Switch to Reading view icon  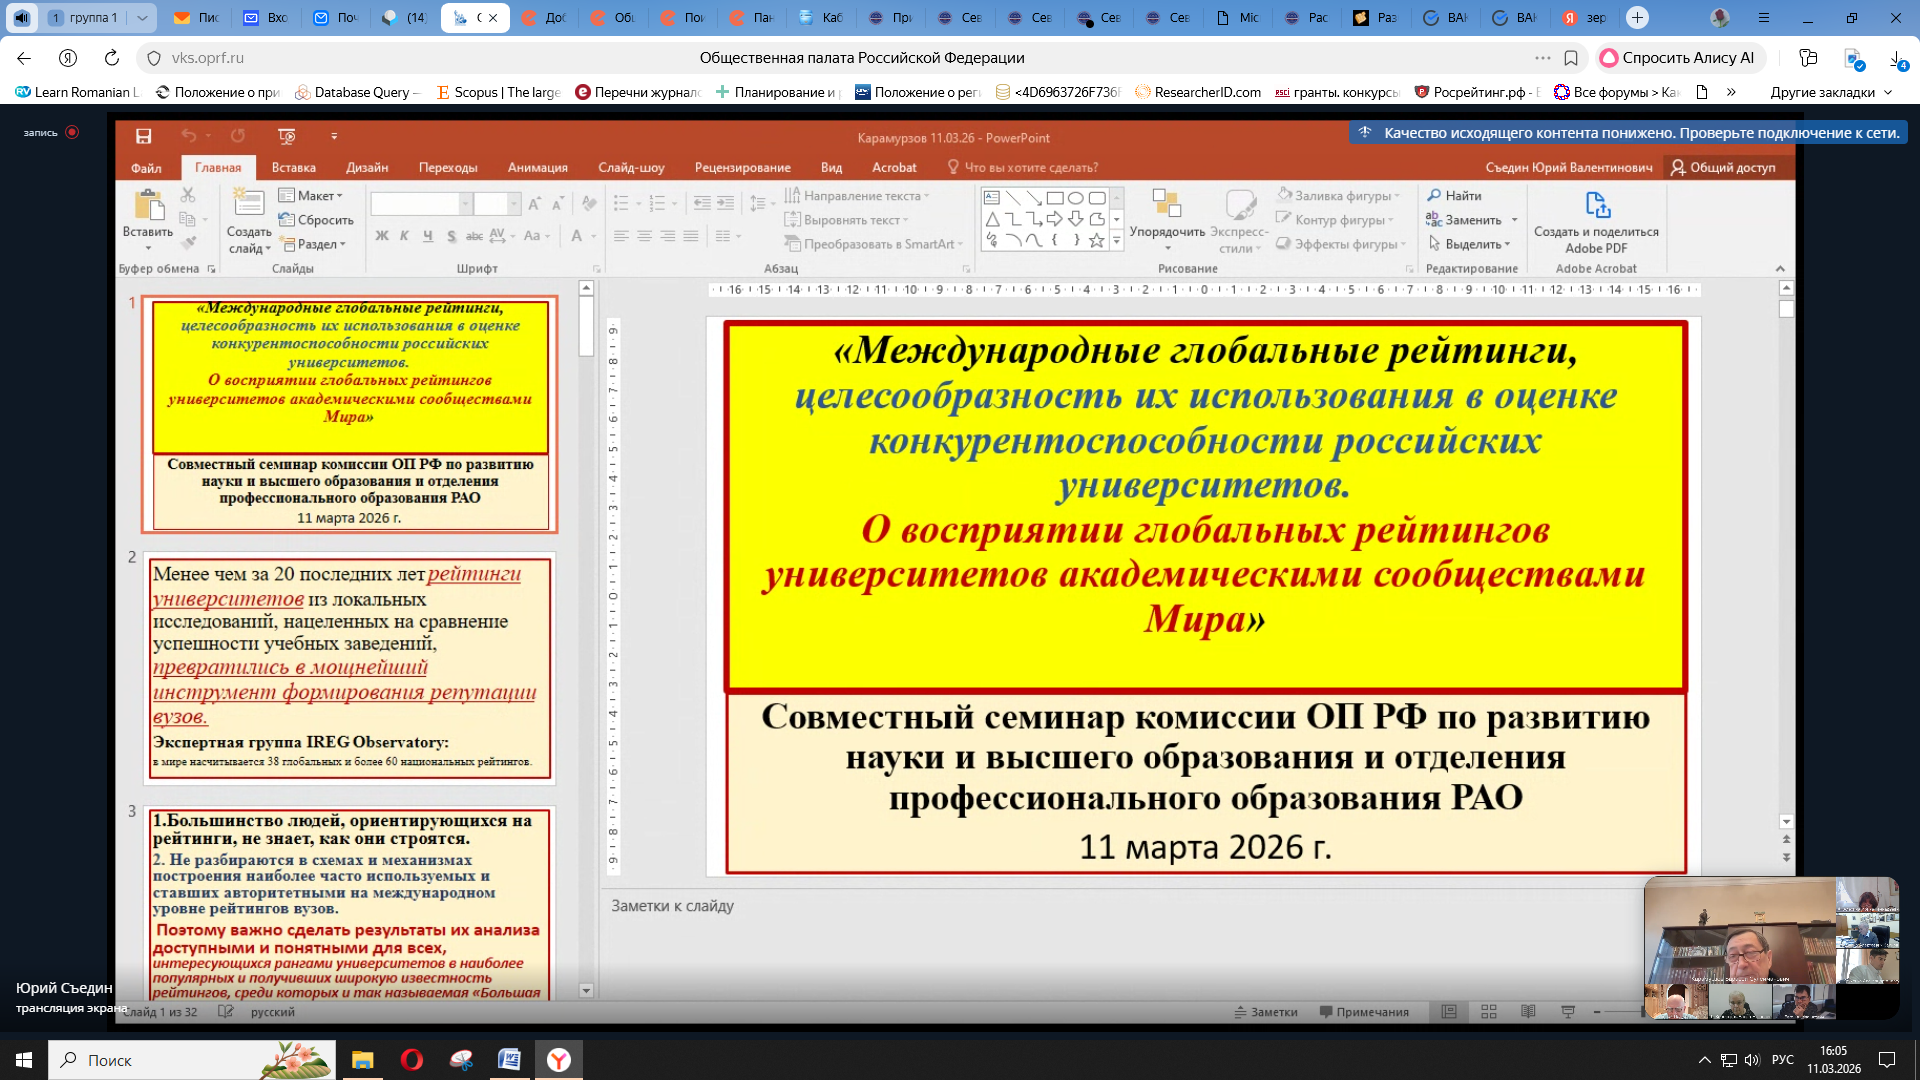pos(1528,1012)
